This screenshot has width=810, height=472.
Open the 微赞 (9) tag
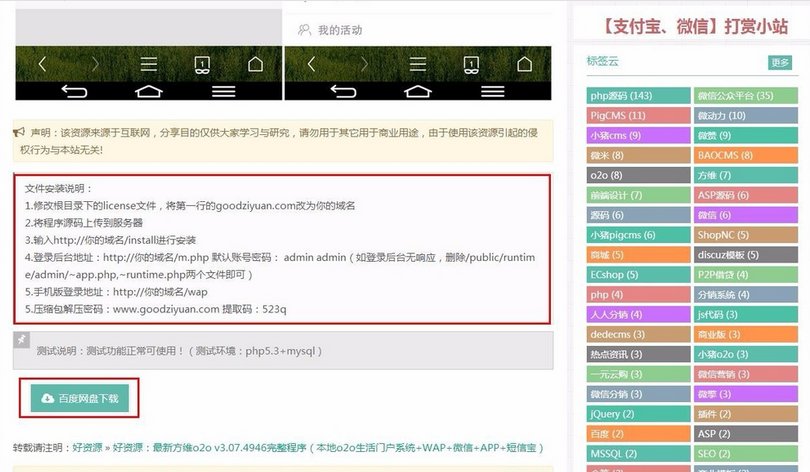[x=746, y=135]
